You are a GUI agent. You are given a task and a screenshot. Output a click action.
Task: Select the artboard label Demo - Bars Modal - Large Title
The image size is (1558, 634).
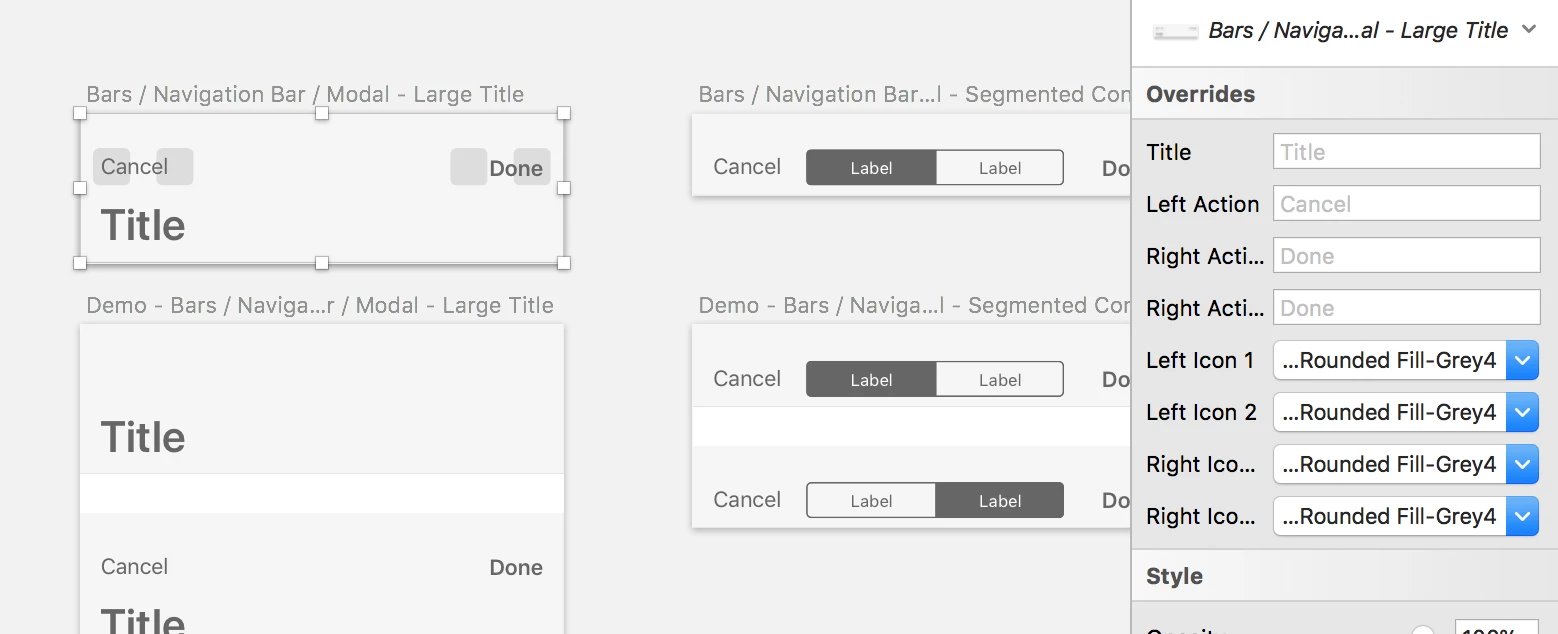pyautogui.click(x=320, y=305)
